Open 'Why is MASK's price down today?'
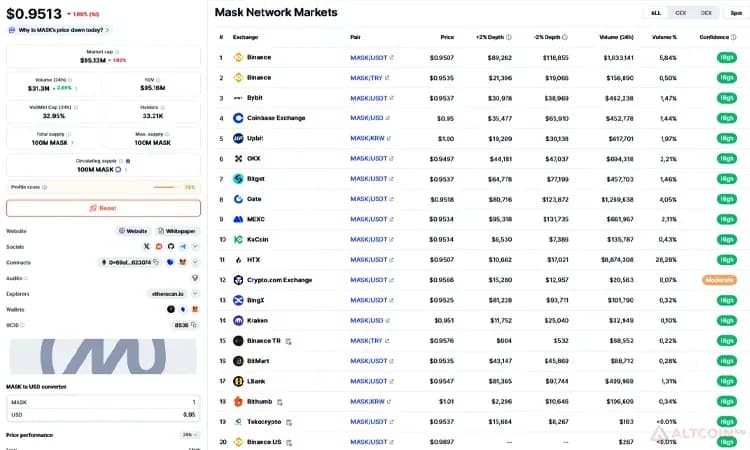 coord(61,30)
